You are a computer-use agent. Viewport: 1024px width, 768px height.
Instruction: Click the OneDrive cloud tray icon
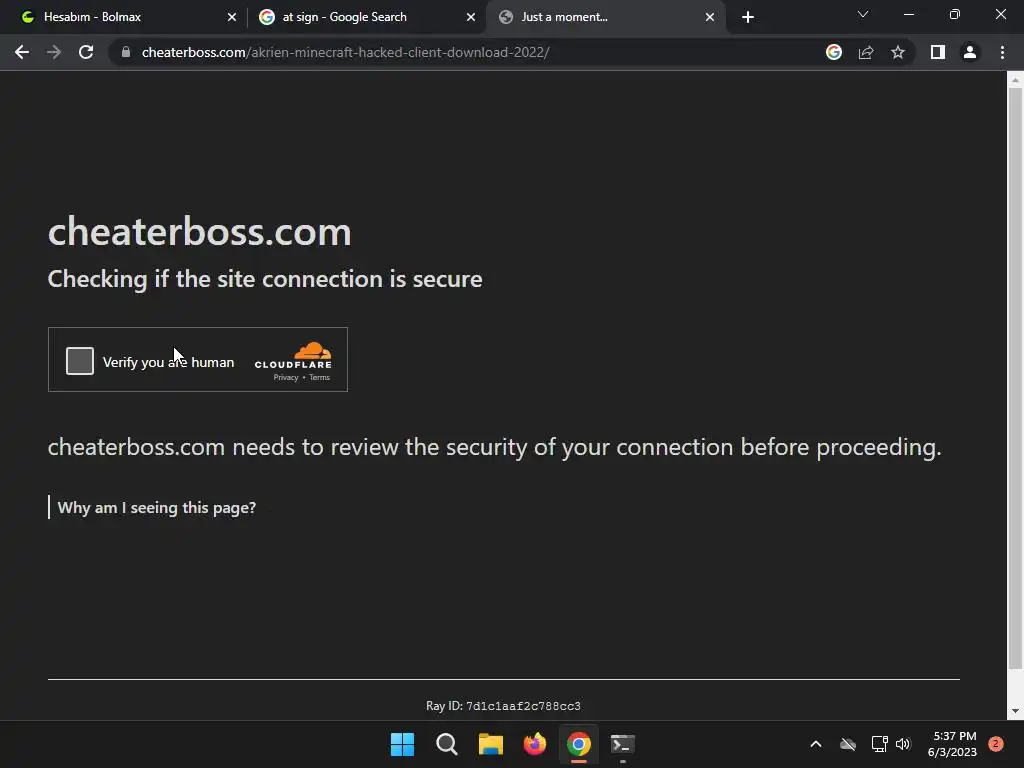(848, 744)
